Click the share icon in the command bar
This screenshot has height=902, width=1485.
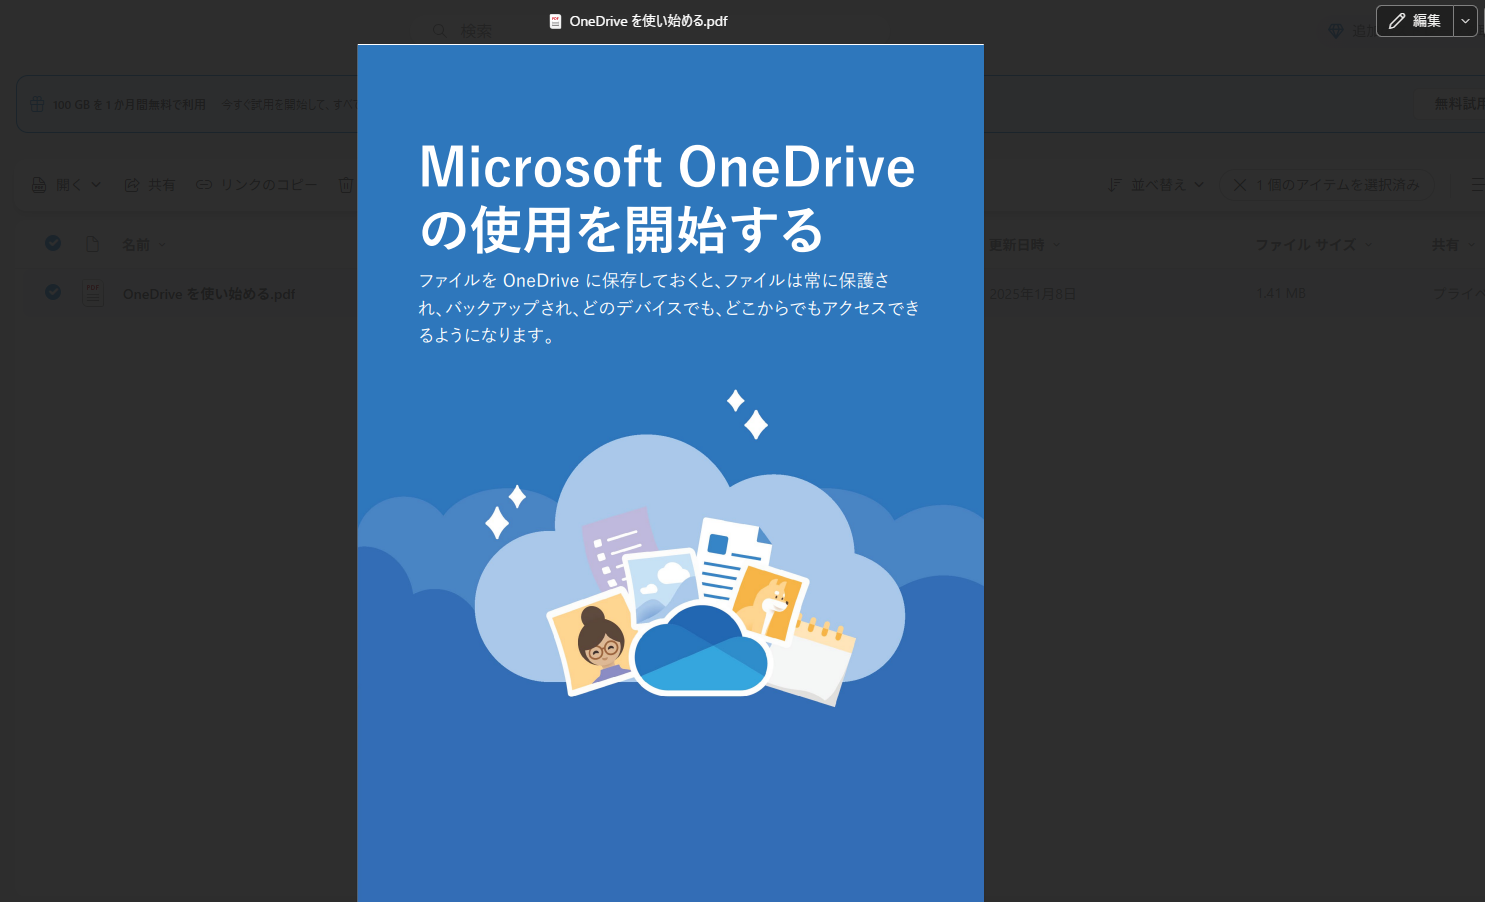132,185
